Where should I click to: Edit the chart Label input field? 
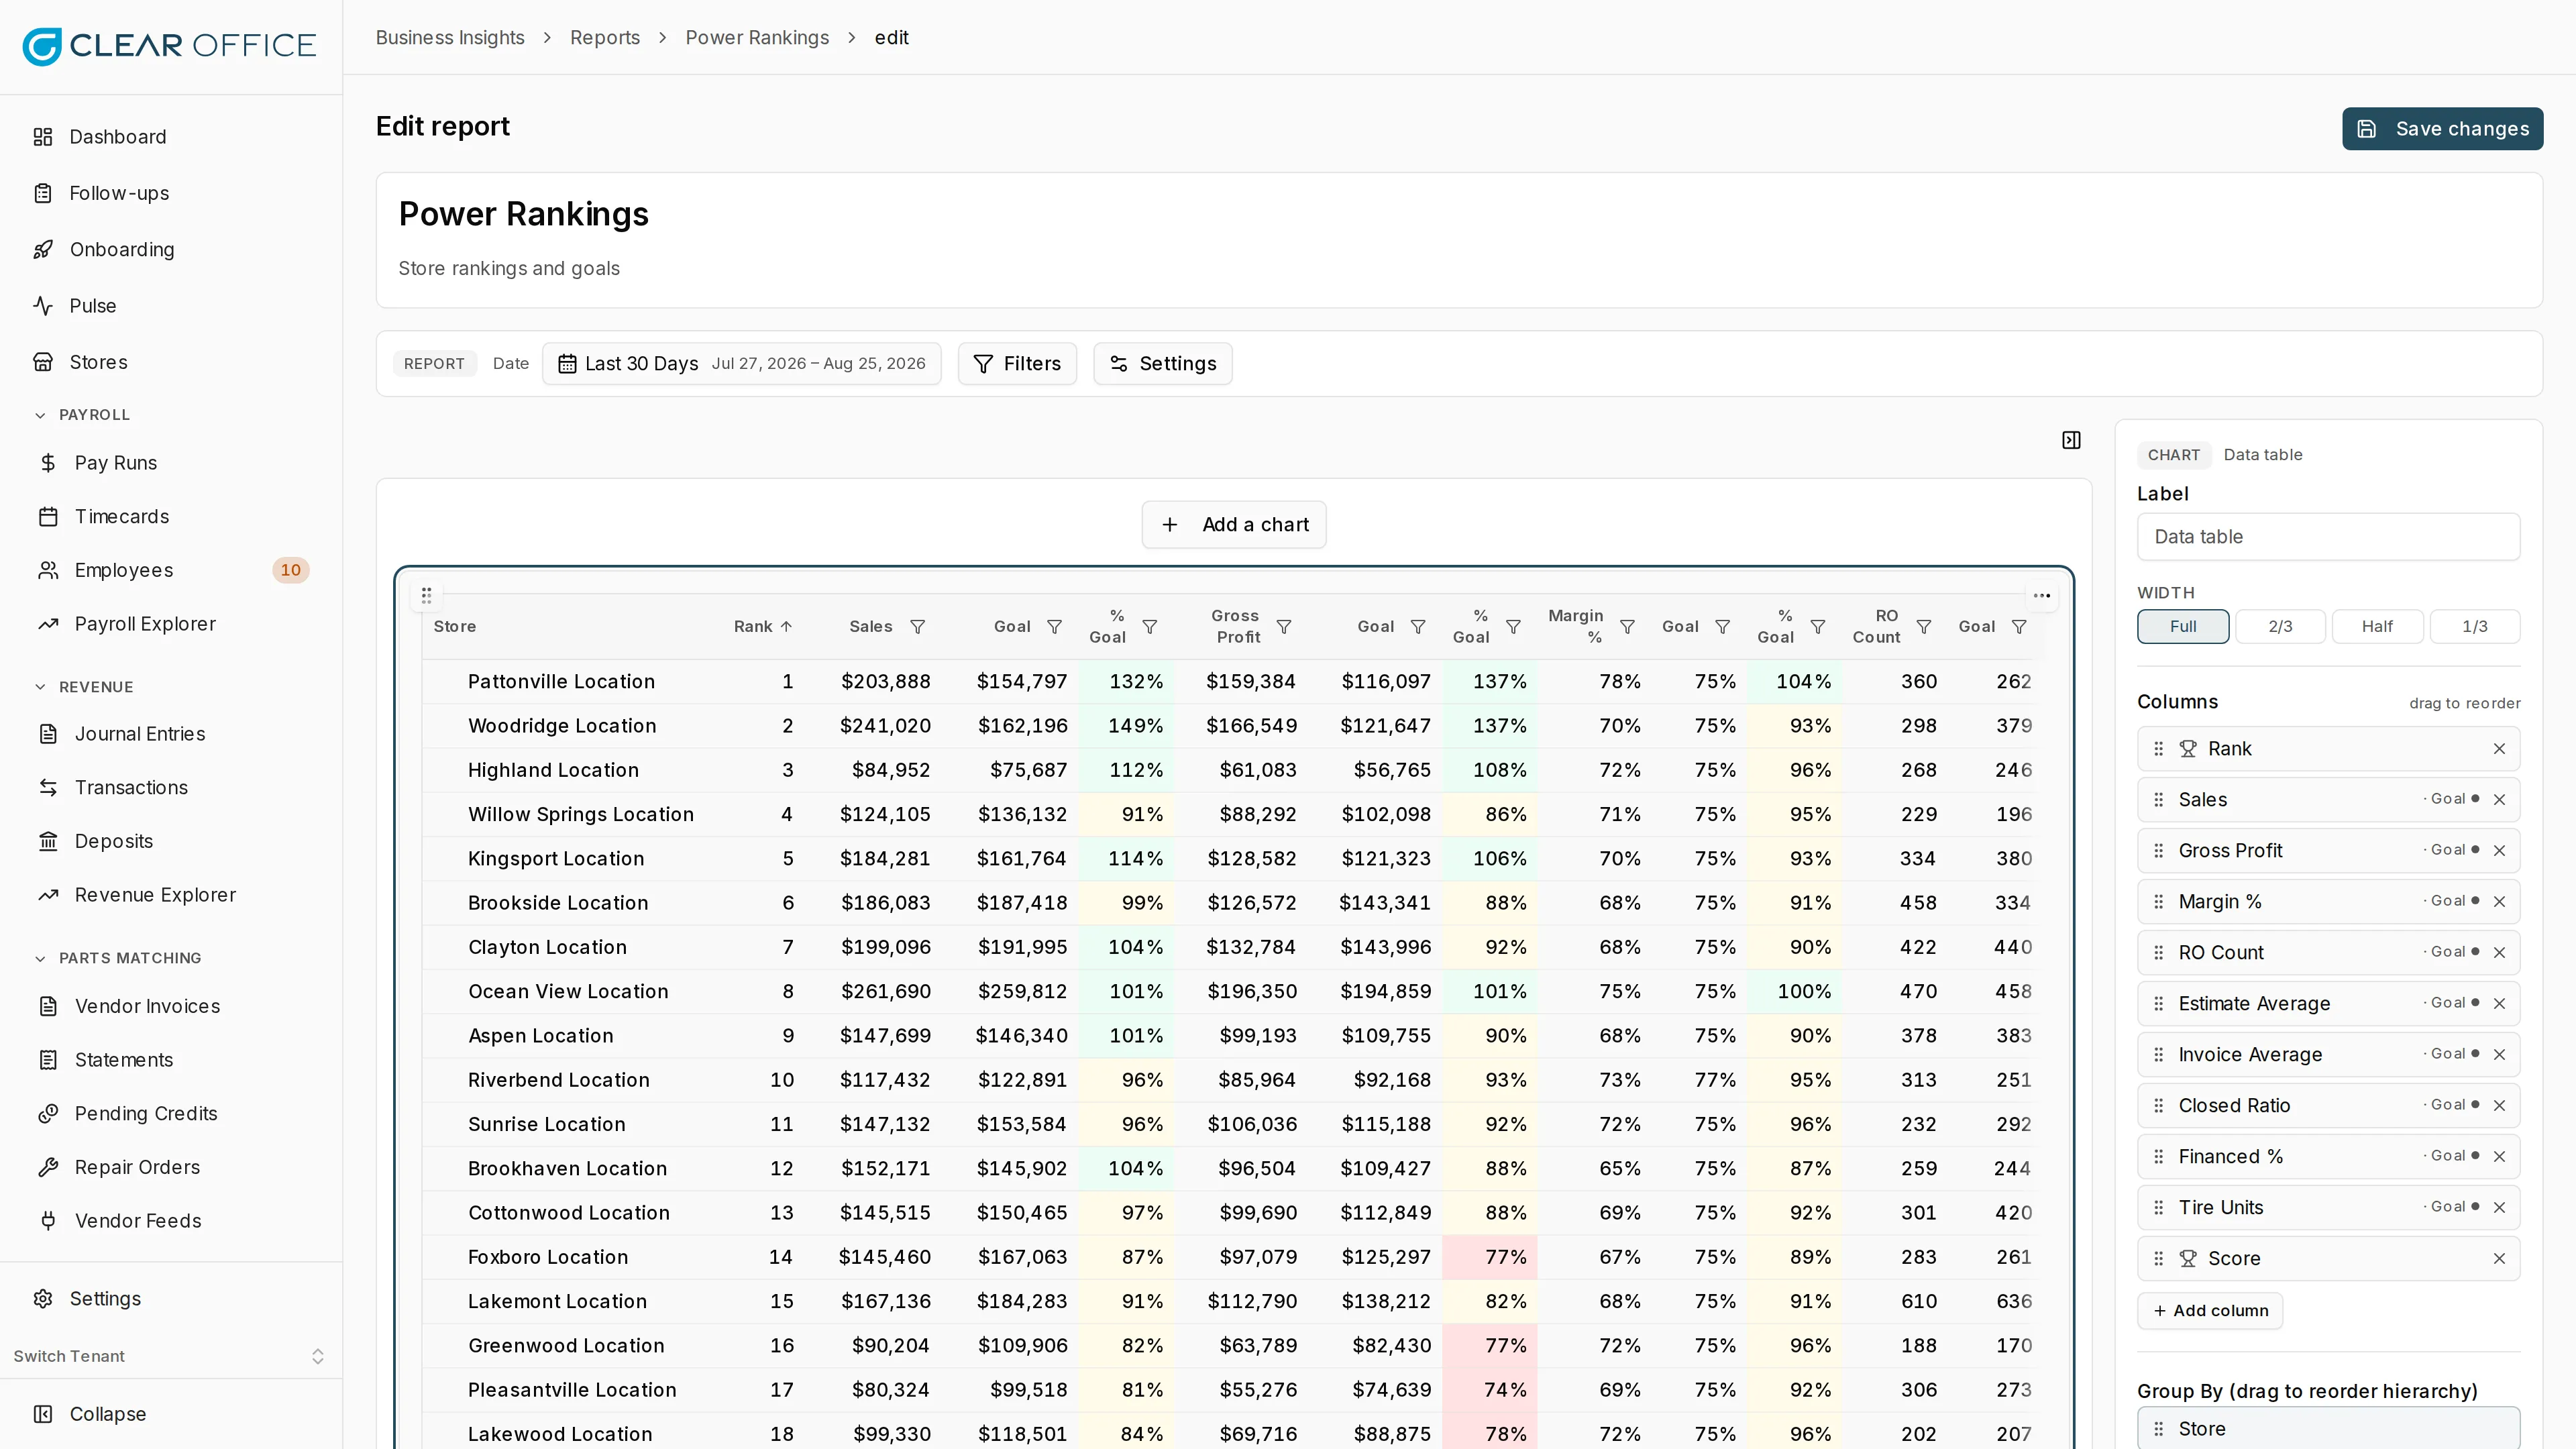tap(2328, 537)
